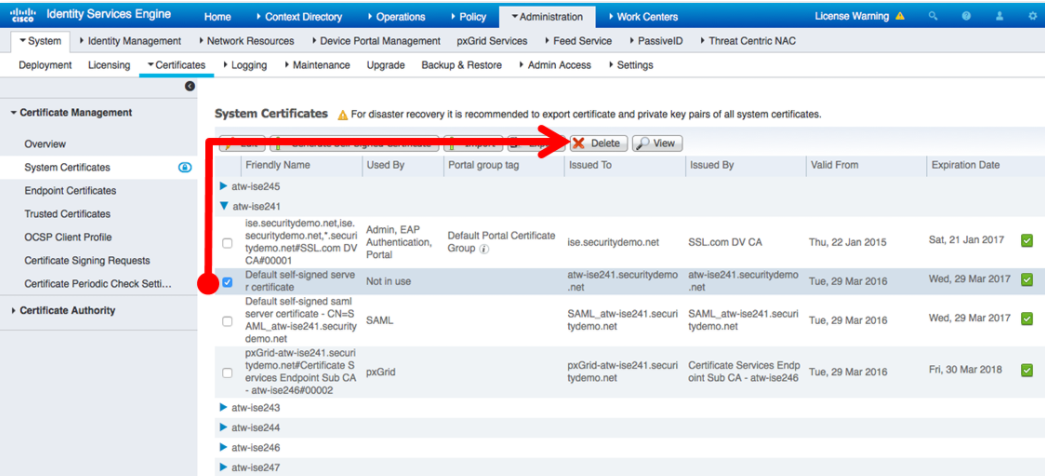Screen dimensions: 1045x476
Task: Click the lock icon beside System Certificates
Action: click(x=185, y=167)
